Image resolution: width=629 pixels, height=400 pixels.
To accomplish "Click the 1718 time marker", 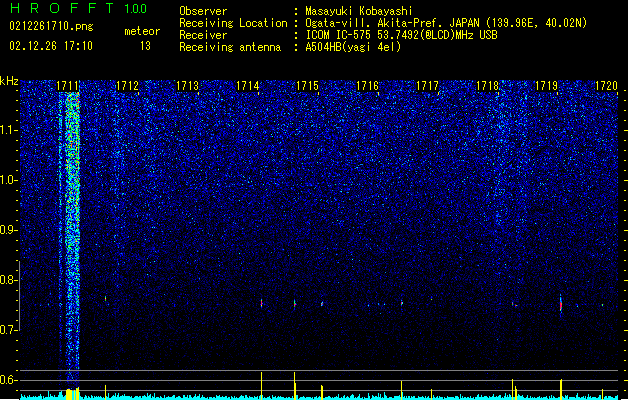I will [x=487, y=86].
